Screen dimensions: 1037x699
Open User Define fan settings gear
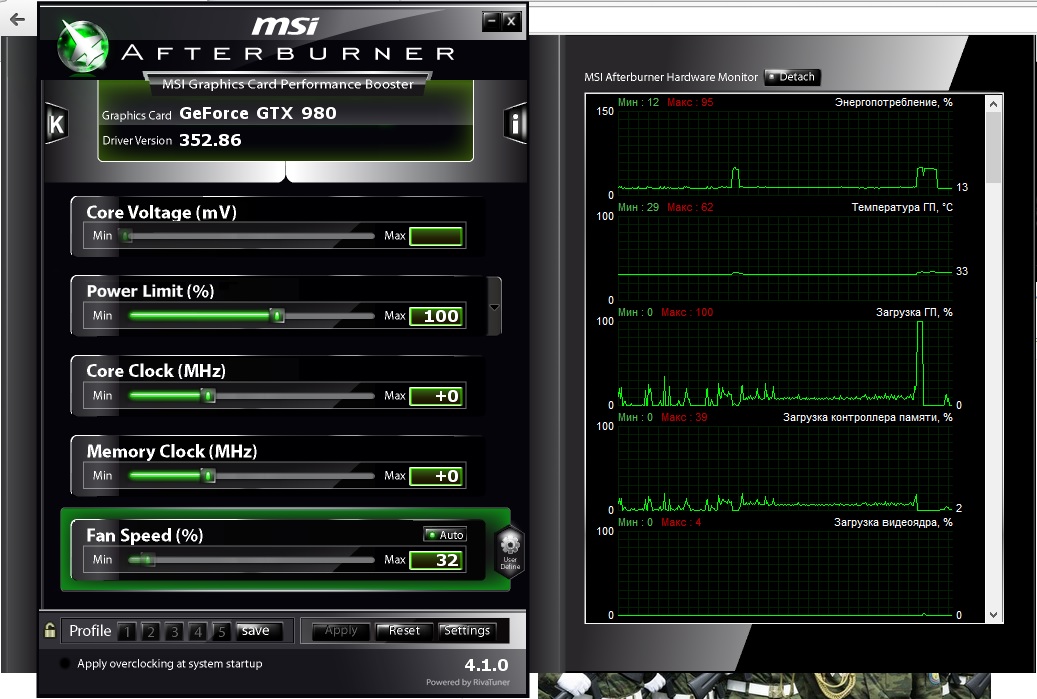point(510,552)
